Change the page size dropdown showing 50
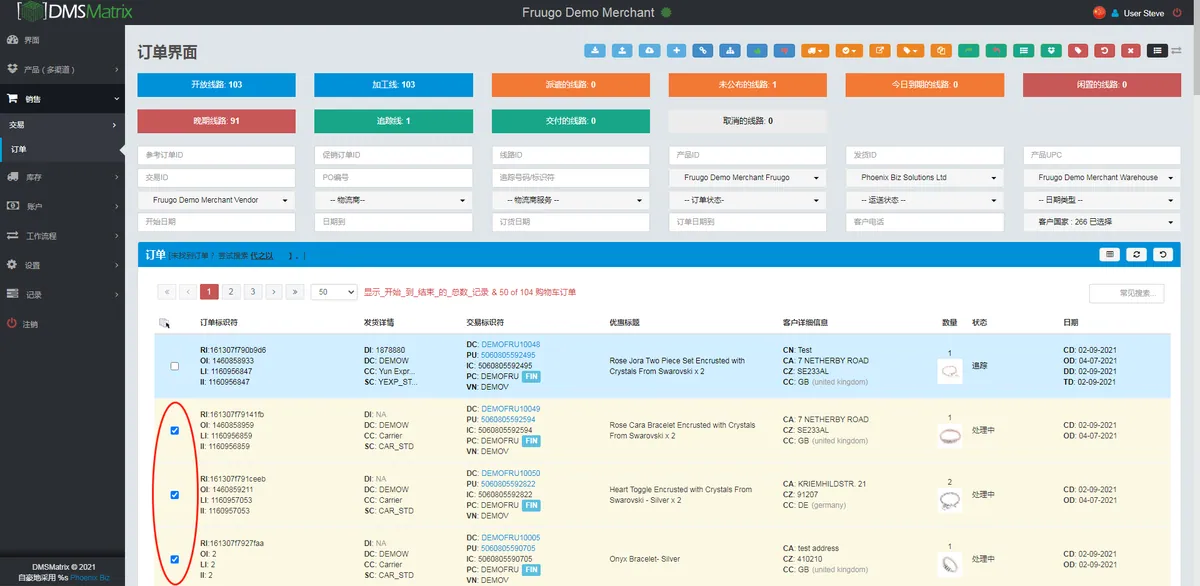1200x586 pixels. pos(334,292)
